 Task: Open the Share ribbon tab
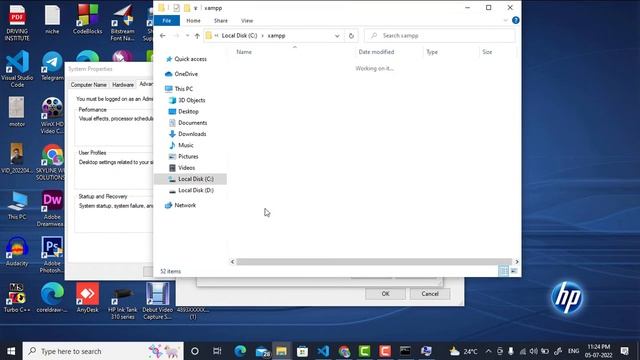[220, 20]
